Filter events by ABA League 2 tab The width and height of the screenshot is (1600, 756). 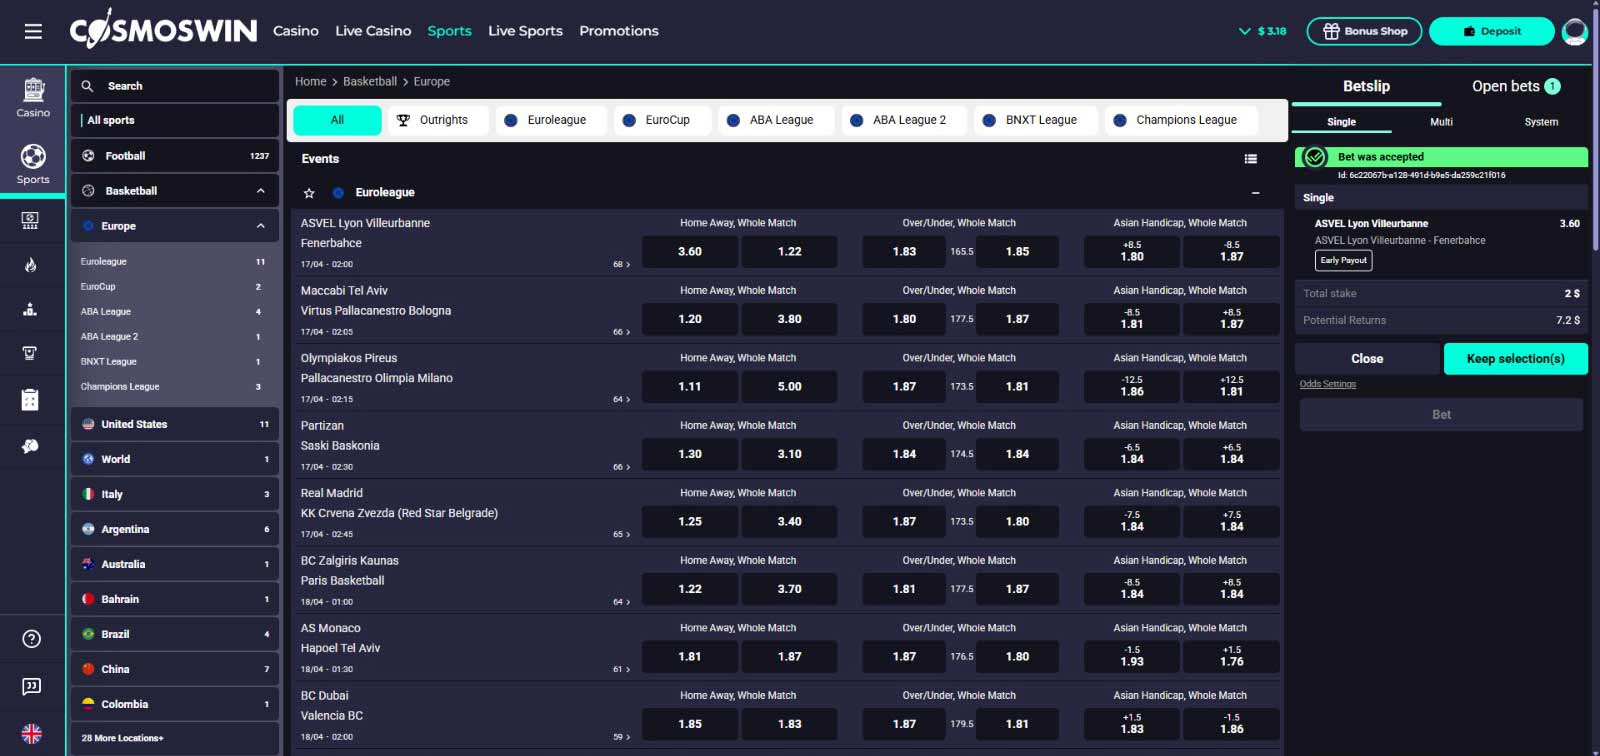point(906,120)
